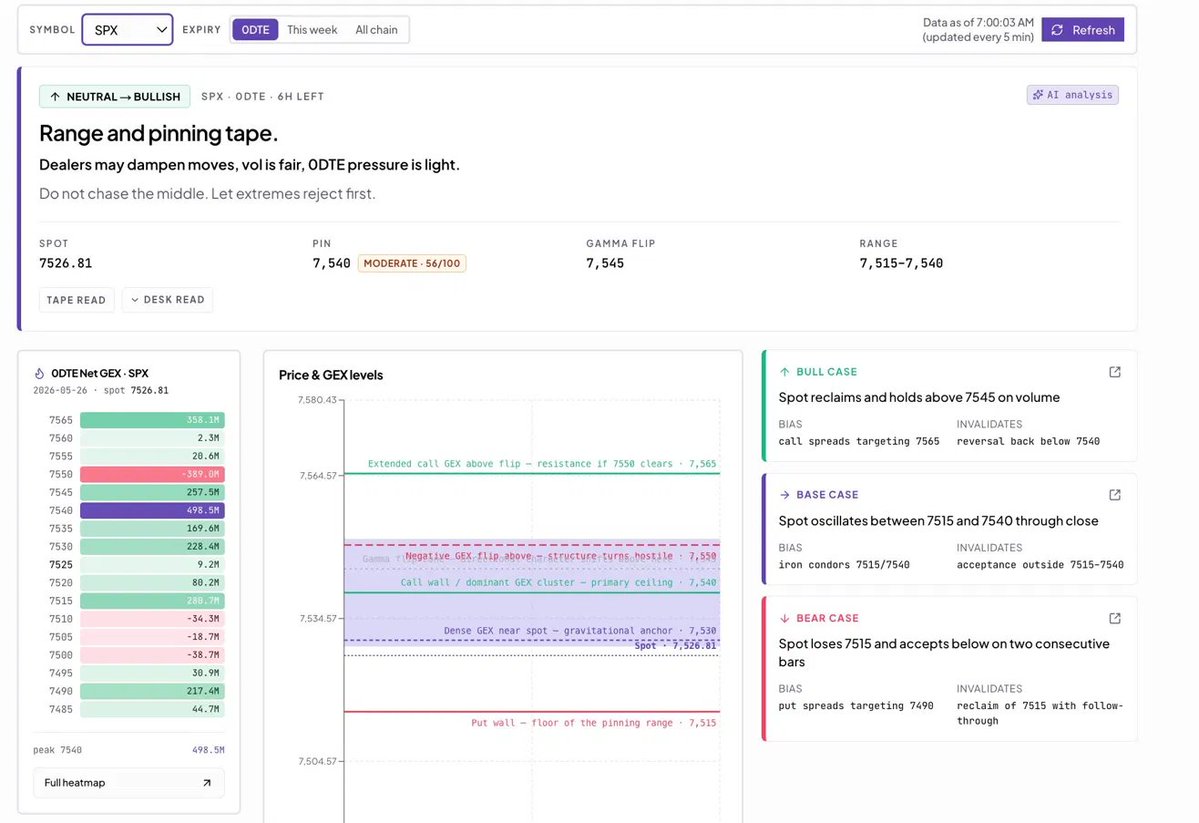The height and width of the screenshot is (823, 1199).
Task: Click the MODERATE 56/100 pin badge
Action: [x=411, y=263]
